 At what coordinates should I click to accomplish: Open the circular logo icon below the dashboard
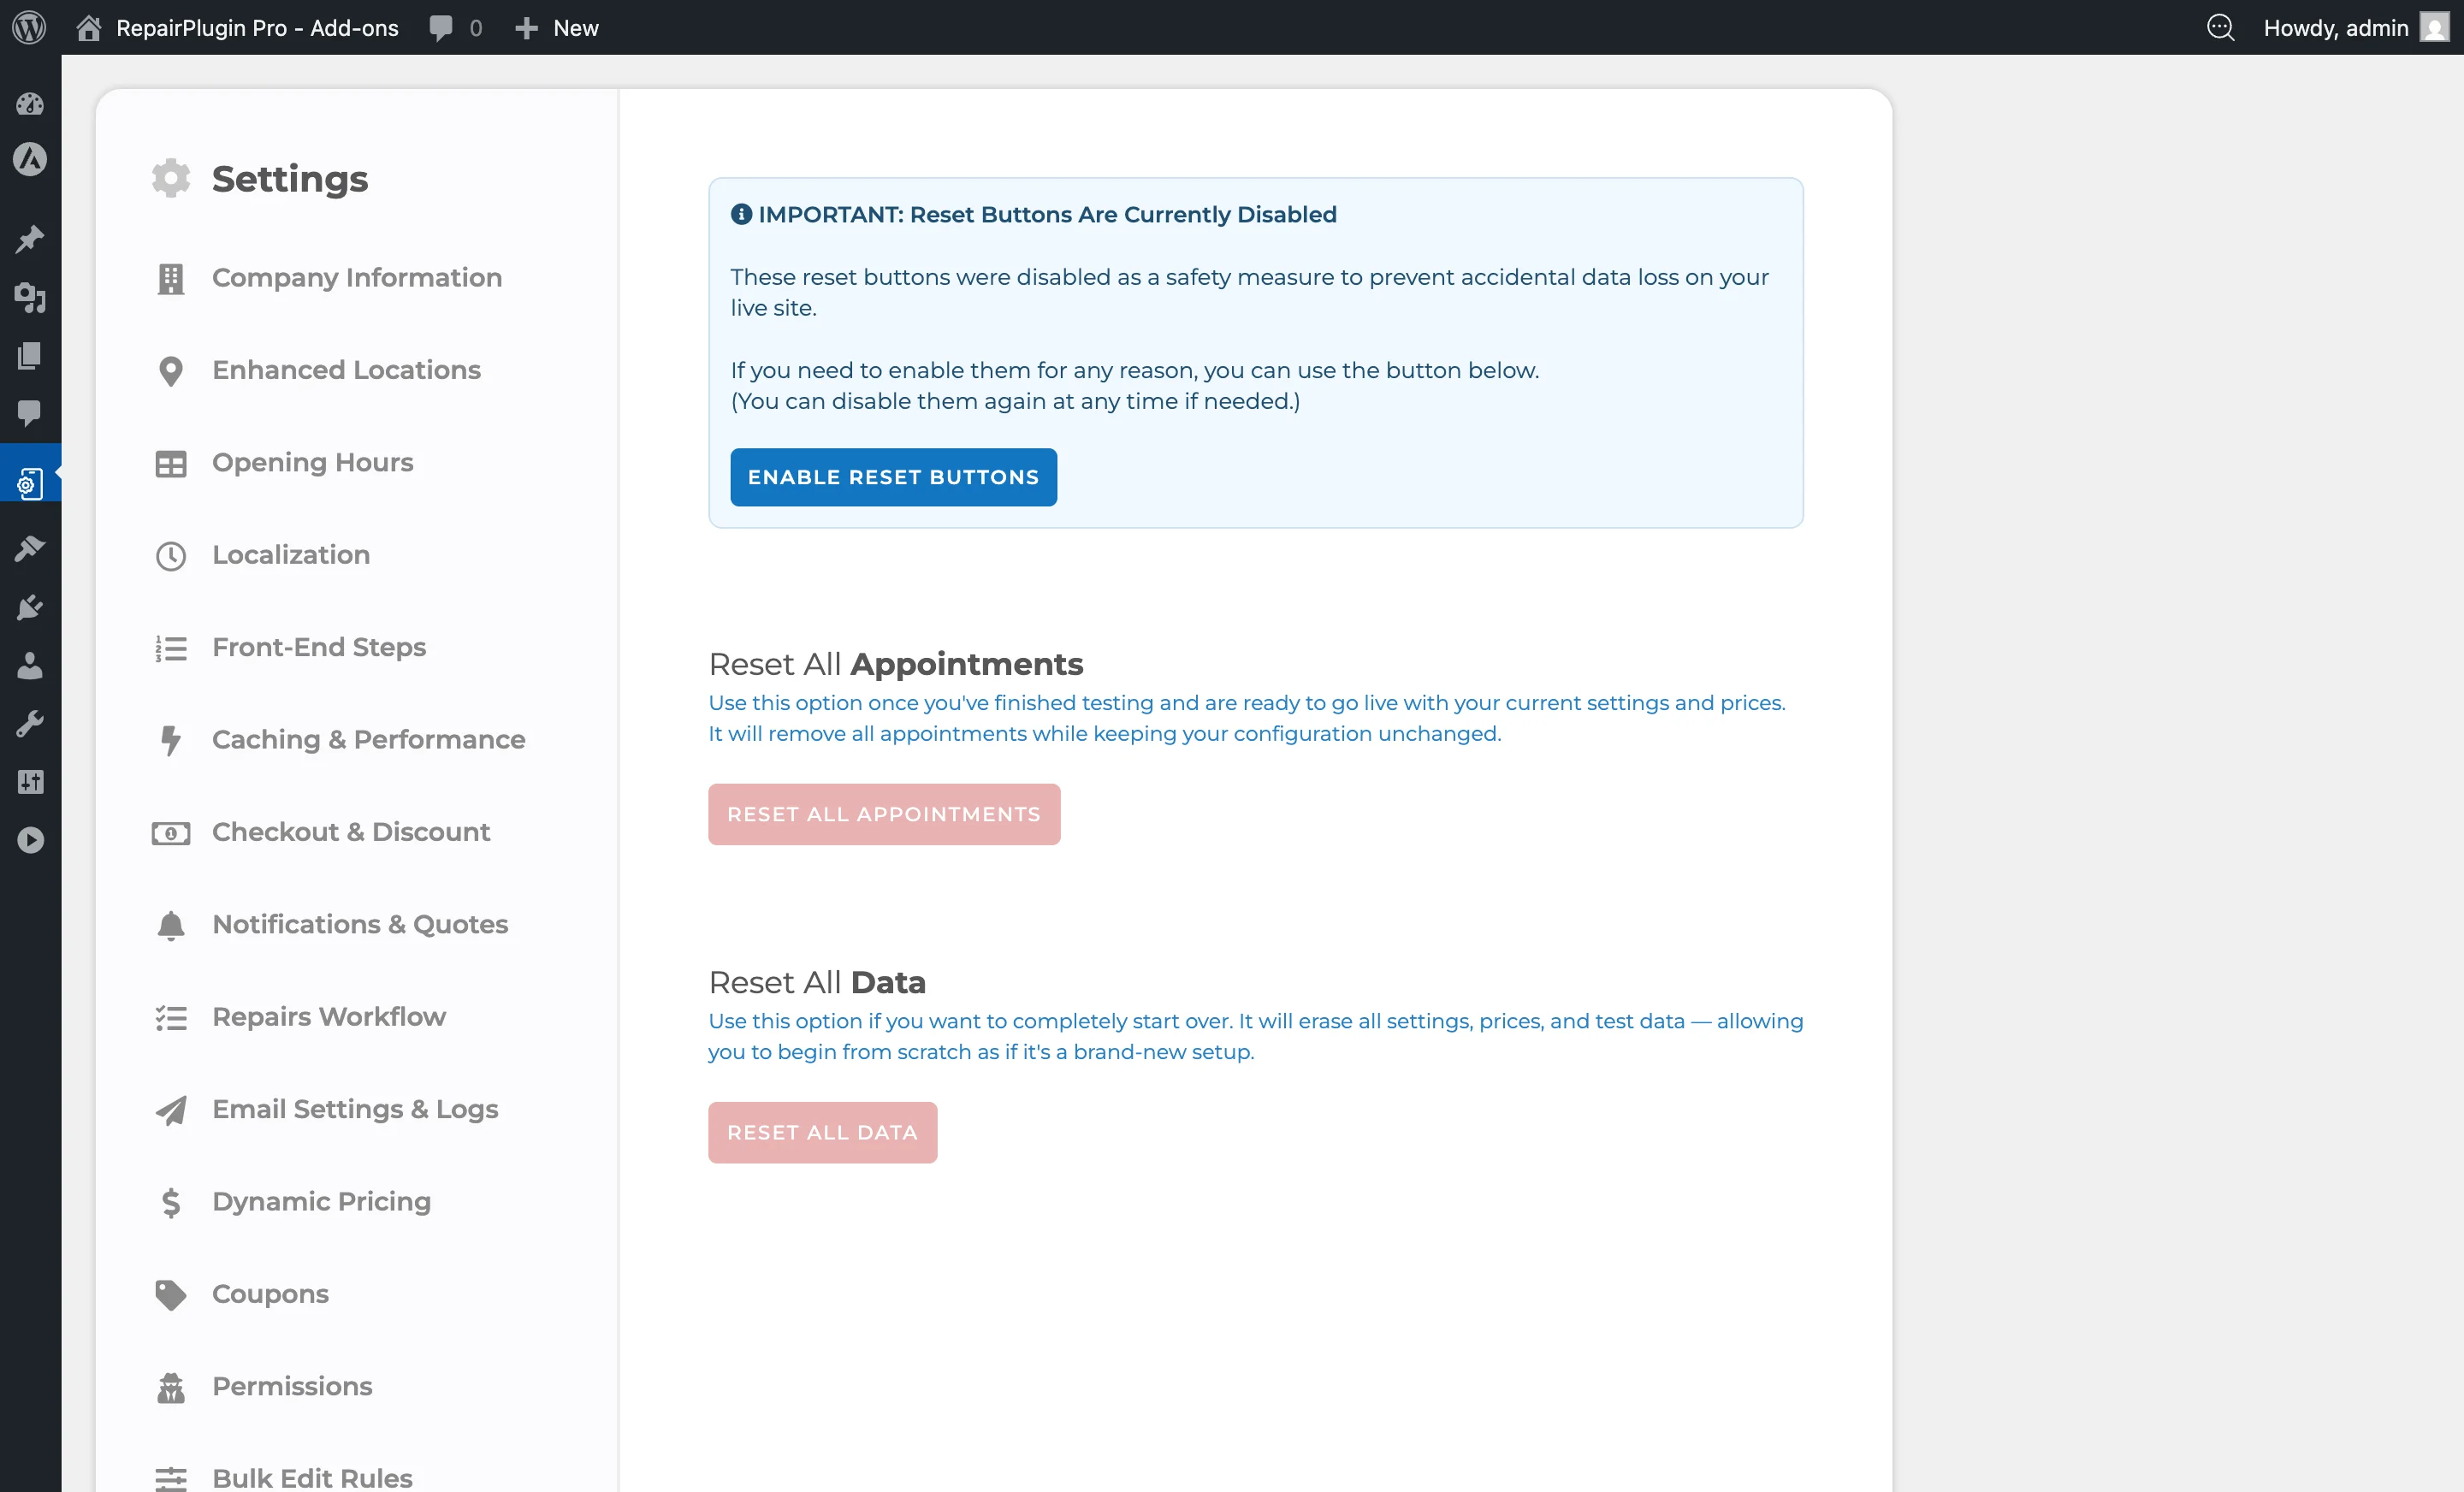(x=30, y=160)
